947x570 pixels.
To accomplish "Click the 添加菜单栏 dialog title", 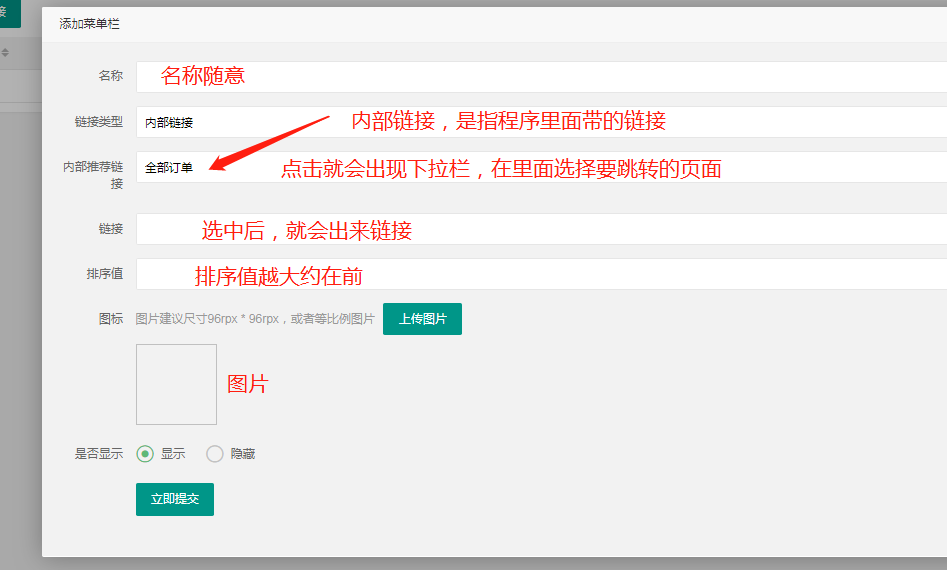I will (89, 24).
